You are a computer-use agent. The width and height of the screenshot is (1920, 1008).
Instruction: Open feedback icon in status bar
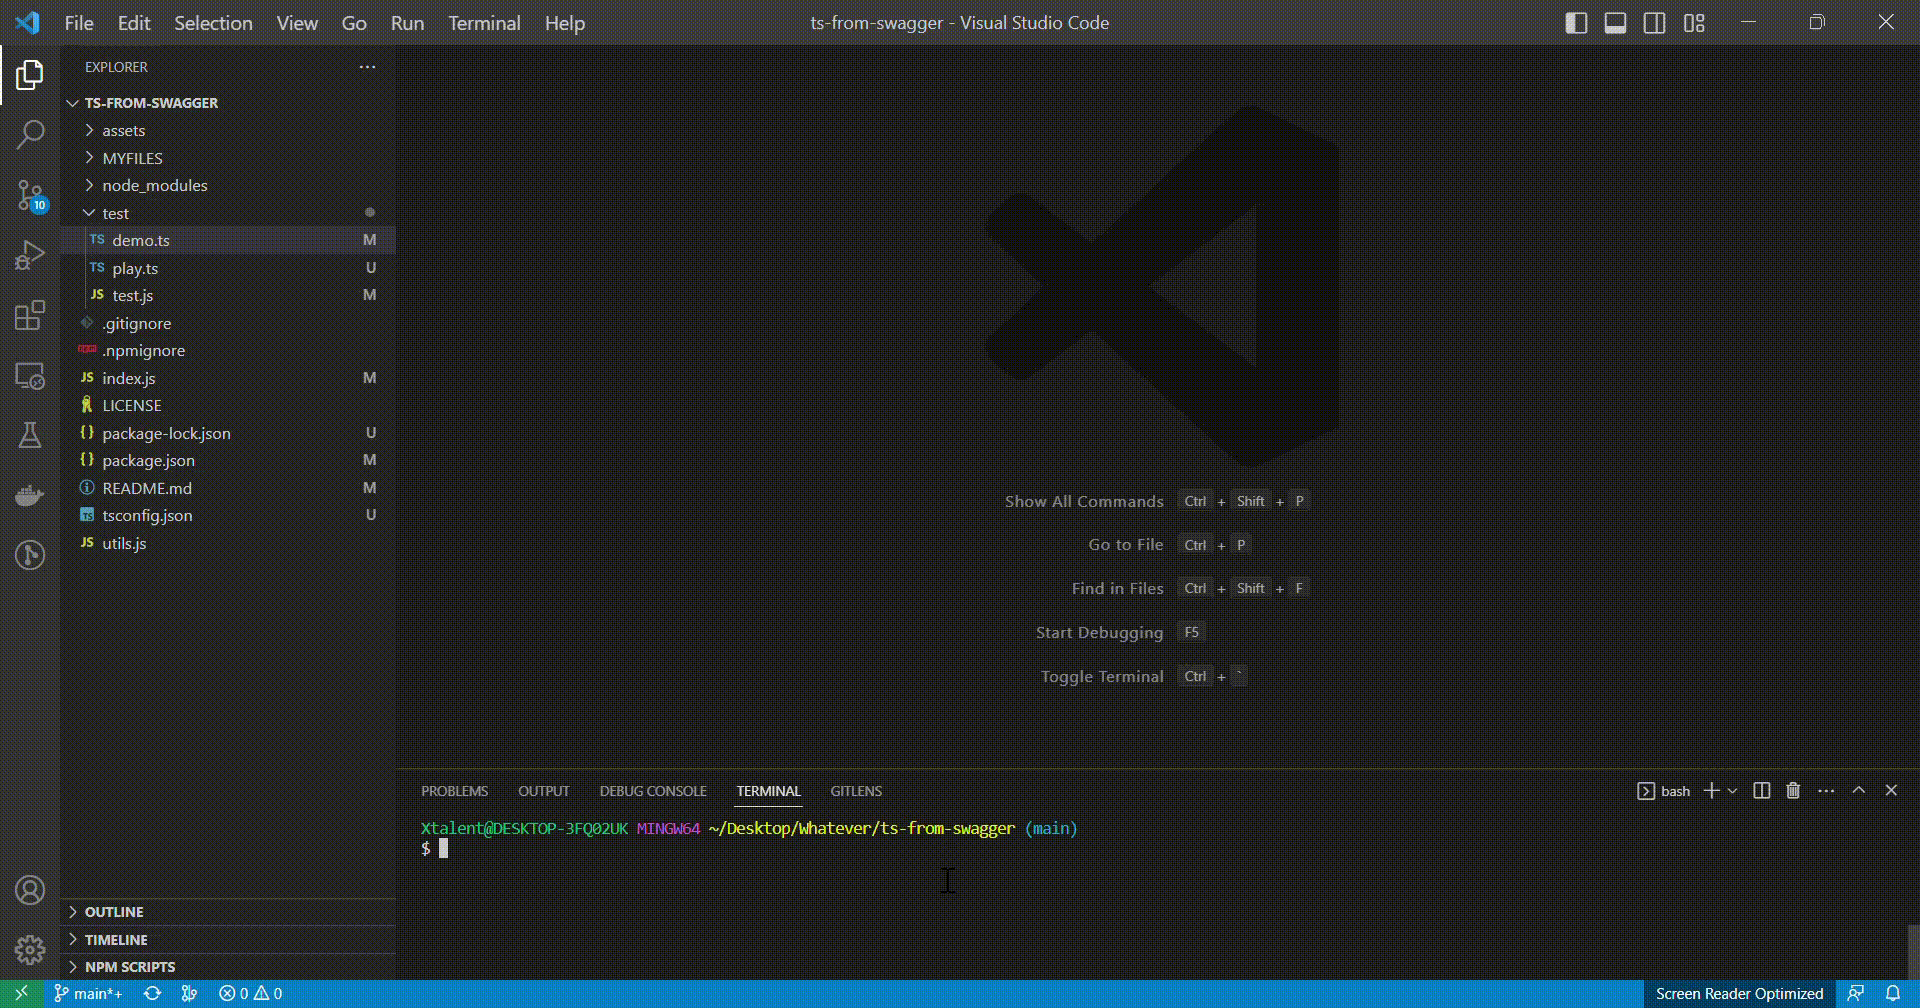[x=1855, y=994]
